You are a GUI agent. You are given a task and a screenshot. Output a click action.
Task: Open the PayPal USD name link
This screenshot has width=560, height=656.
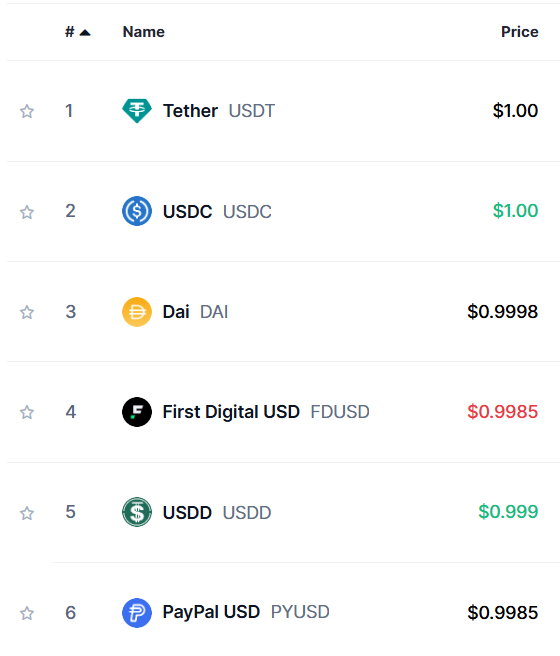[211, 612]
